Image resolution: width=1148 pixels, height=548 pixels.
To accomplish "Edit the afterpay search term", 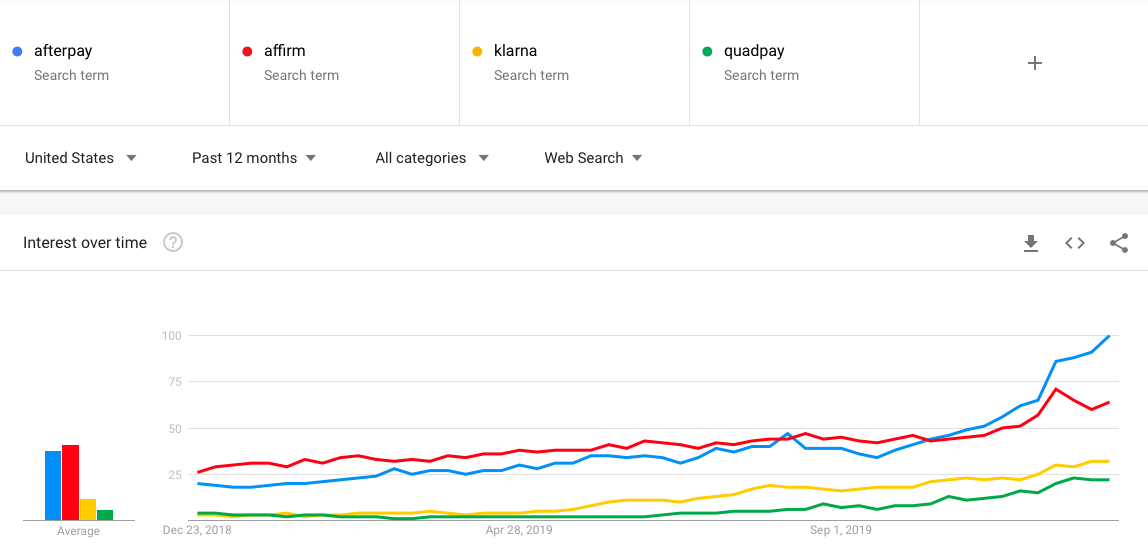I will click(63, 51).
